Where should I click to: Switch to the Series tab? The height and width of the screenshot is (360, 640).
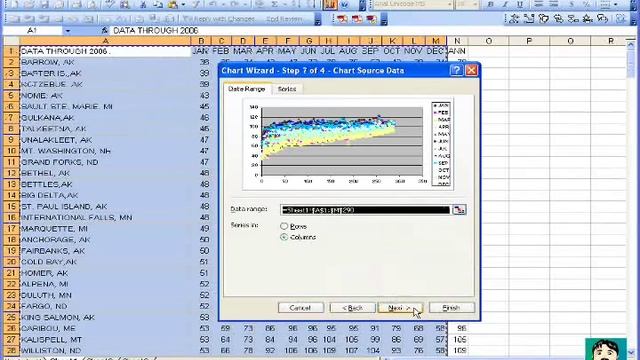287,89
